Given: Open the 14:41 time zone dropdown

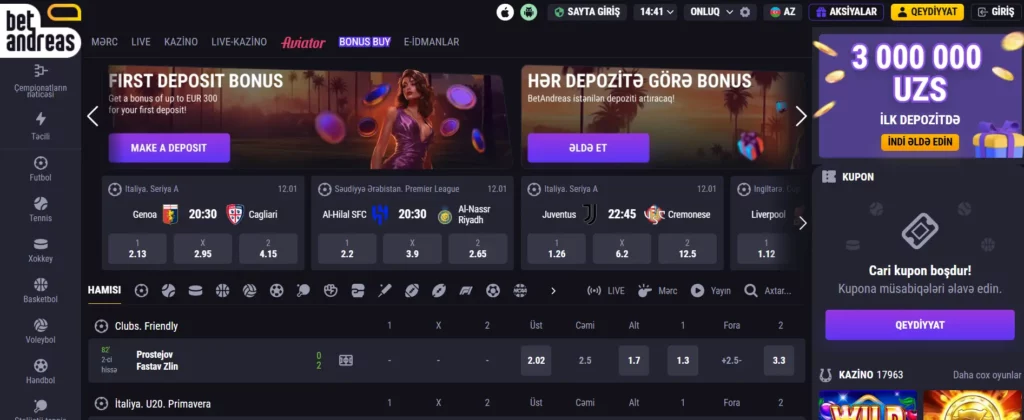Looking at the screenshot, I should tap(657, 12).
